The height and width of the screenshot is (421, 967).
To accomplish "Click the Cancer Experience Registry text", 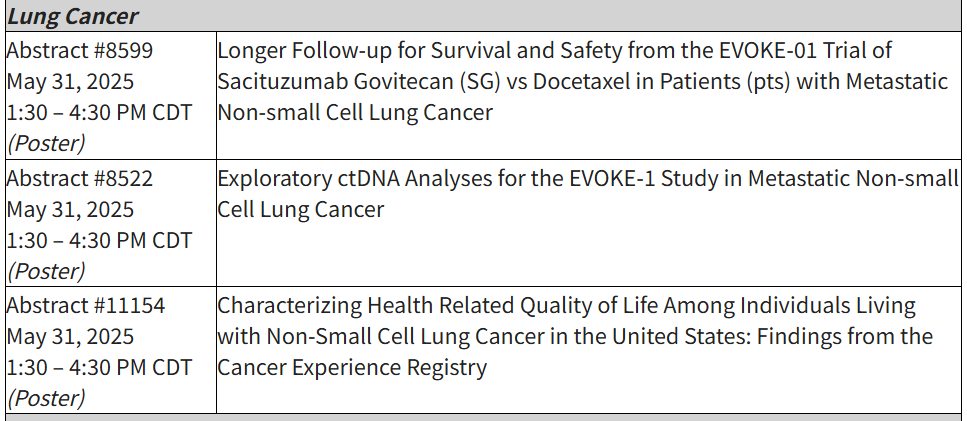I will (352, 368).
